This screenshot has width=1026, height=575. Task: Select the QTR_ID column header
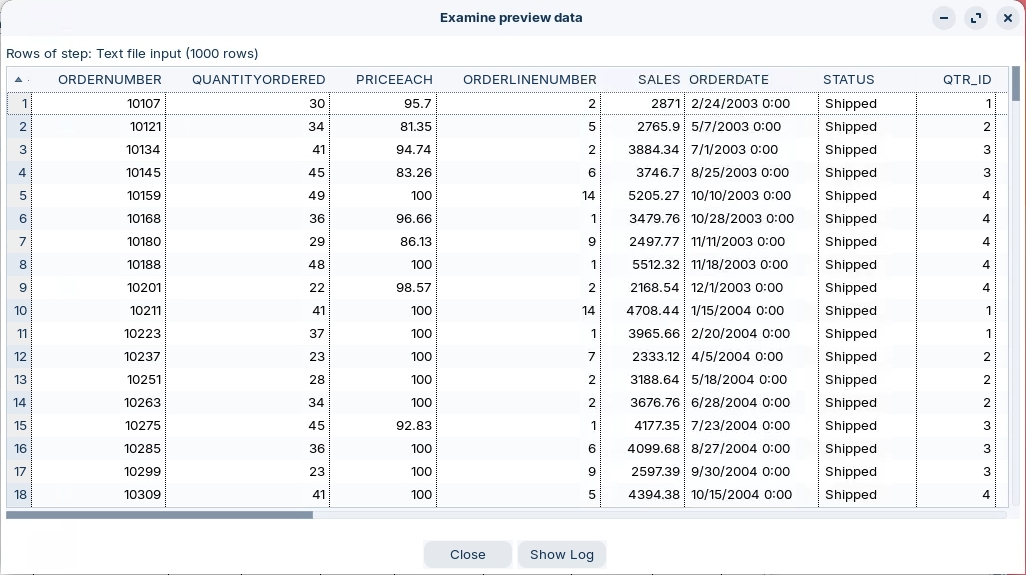pos(966,79)
